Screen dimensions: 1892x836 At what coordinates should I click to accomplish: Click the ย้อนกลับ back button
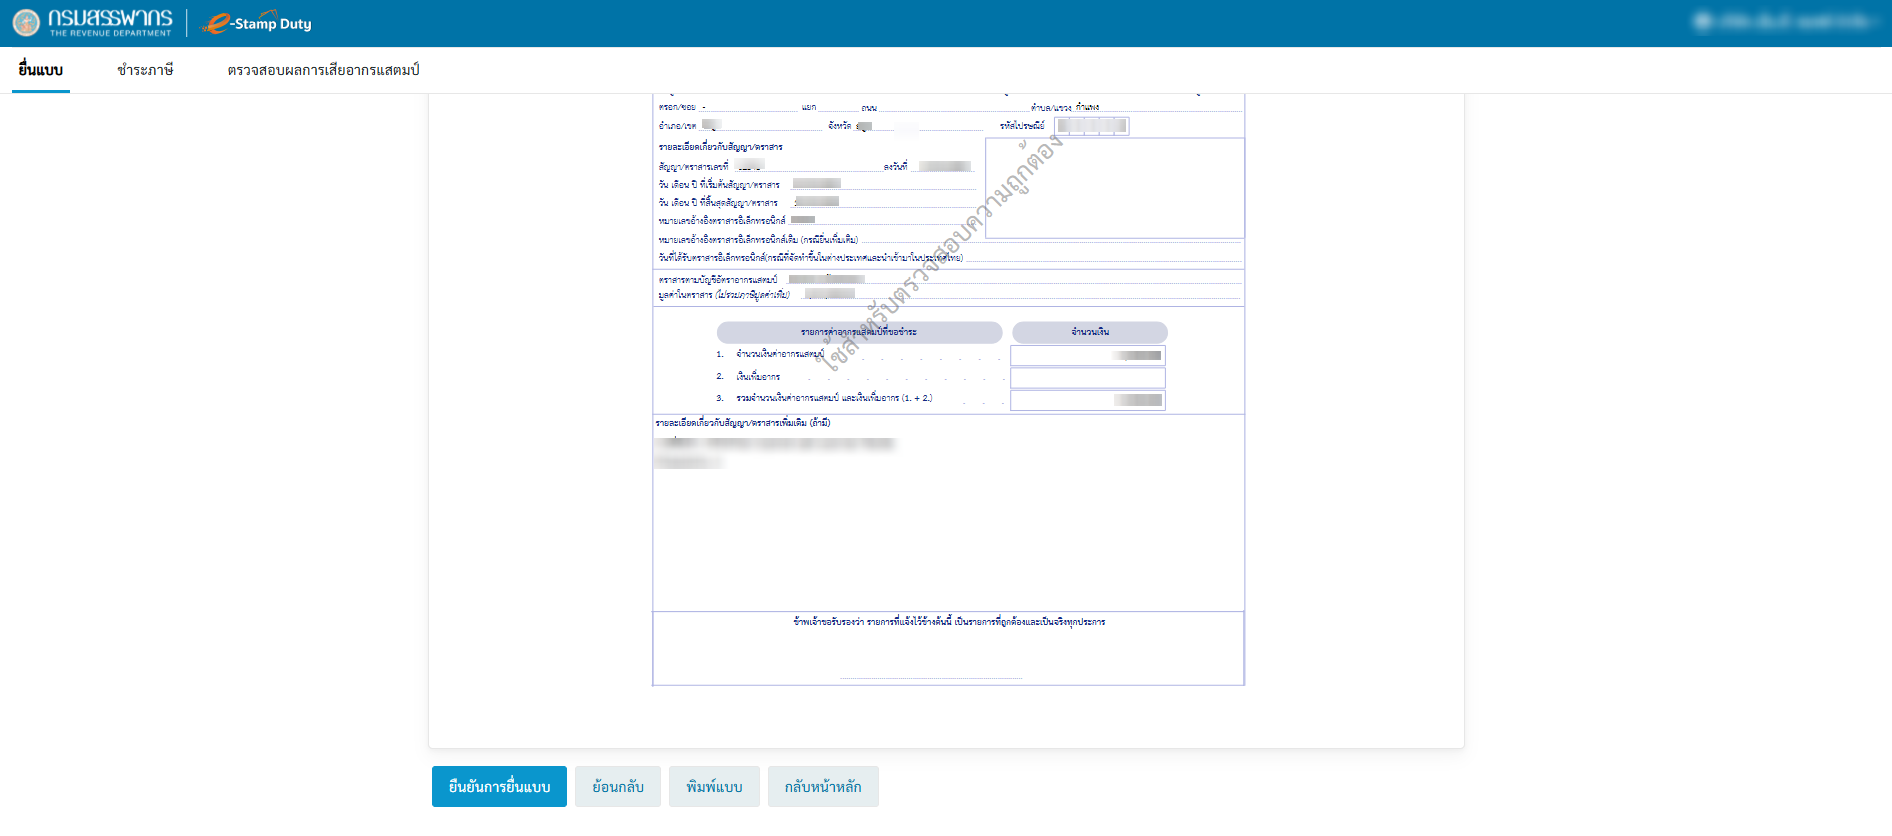click(x=617, y=787)
